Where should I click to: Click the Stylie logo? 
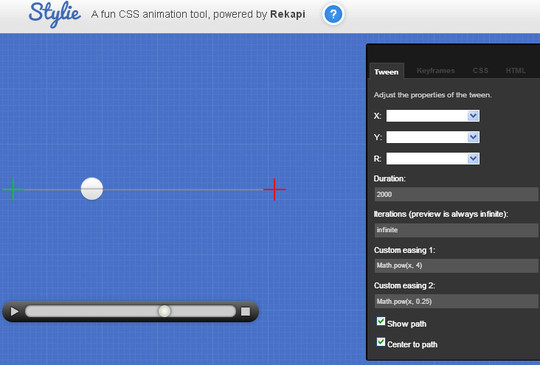(x=55, y=14)
